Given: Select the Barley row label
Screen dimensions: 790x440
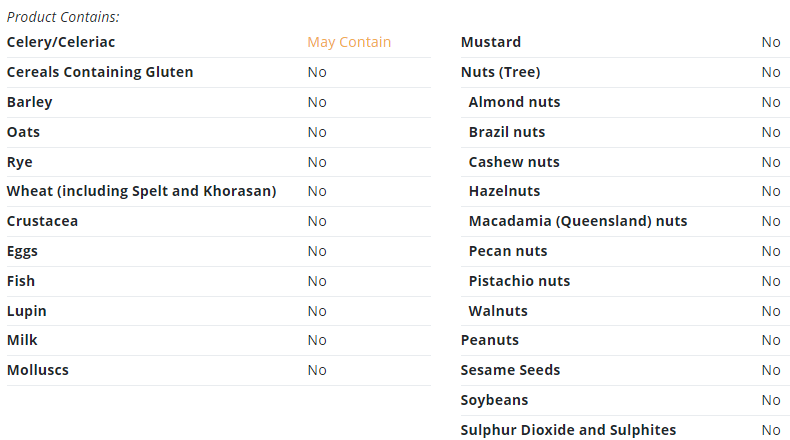Looking at the screenshot, I should tap(30, 102).
